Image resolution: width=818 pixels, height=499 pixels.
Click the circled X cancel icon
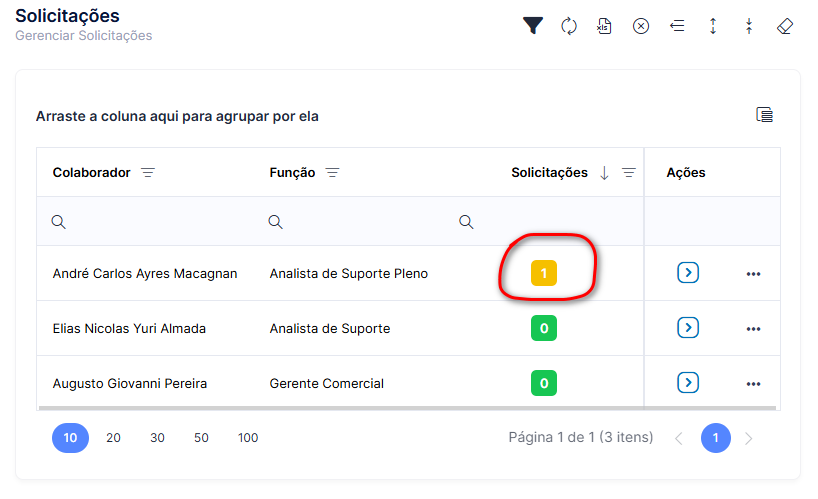pos(641,26)
